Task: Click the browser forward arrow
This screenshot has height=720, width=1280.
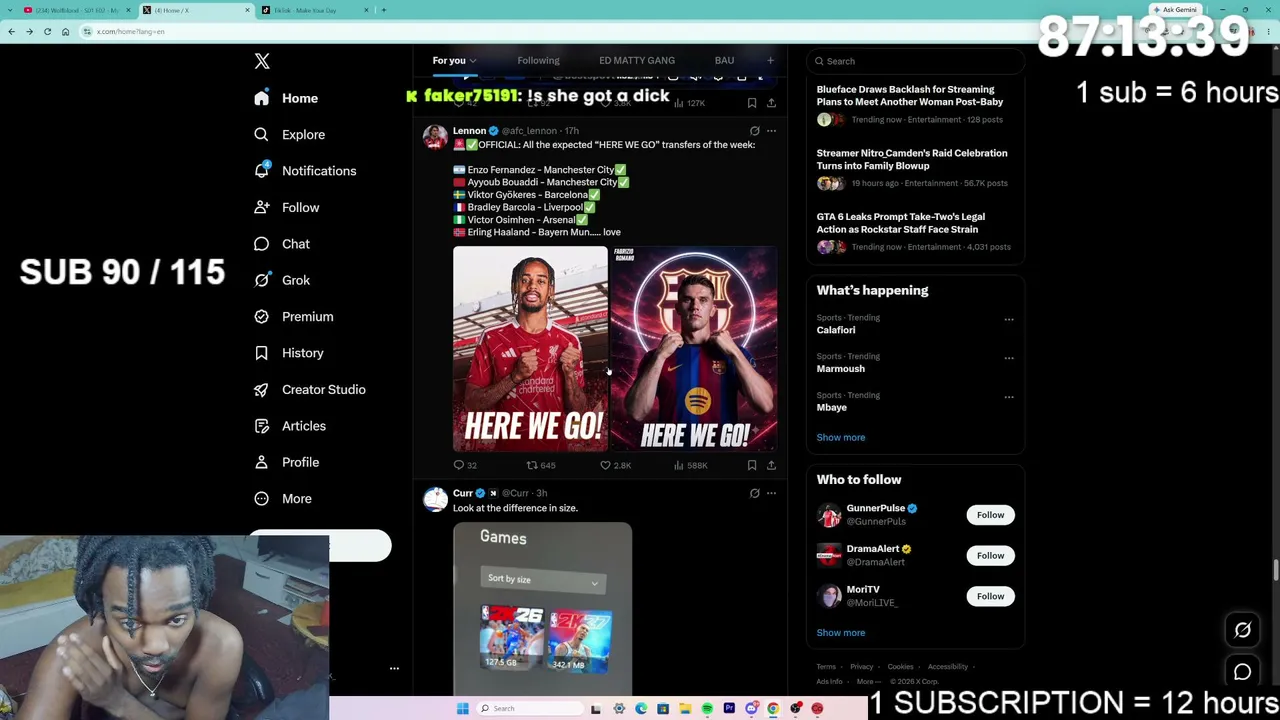Action: click(29, 31)
